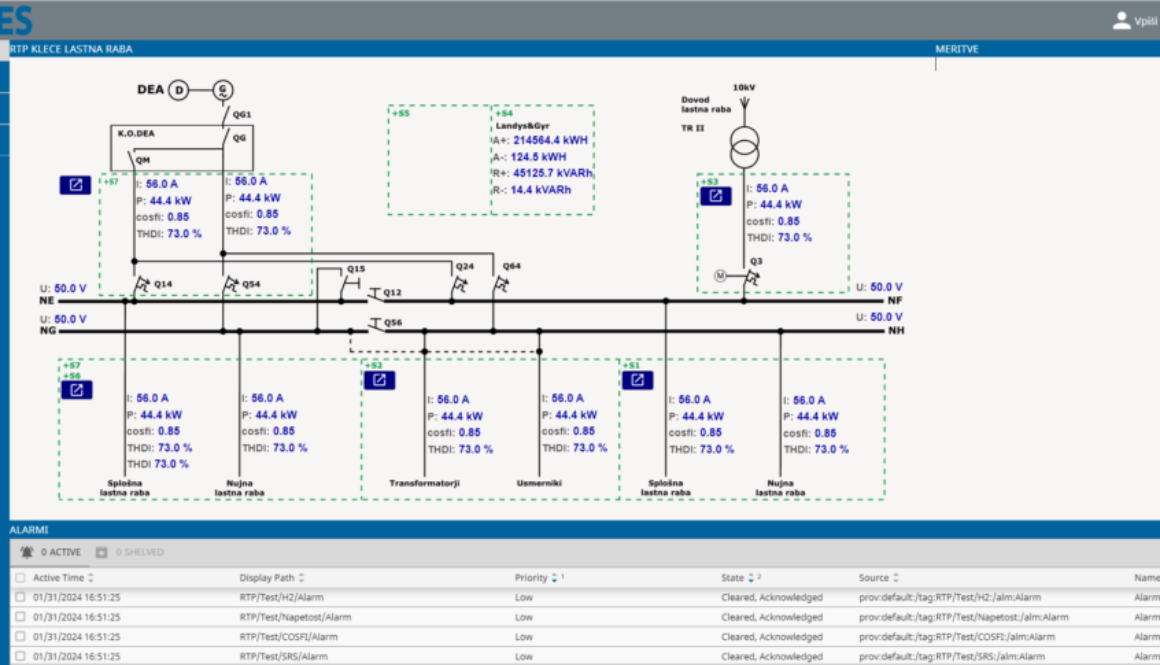Click the Source column header
The height and width of the screenshot is (665, 1160).
[x=873, y=578]
